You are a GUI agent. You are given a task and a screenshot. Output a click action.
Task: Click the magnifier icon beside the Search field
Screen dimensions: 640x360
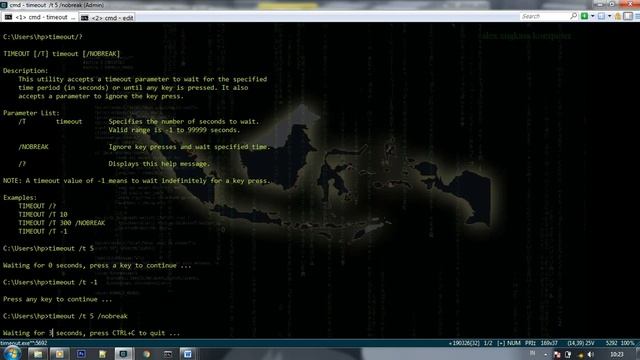point(573,16)
